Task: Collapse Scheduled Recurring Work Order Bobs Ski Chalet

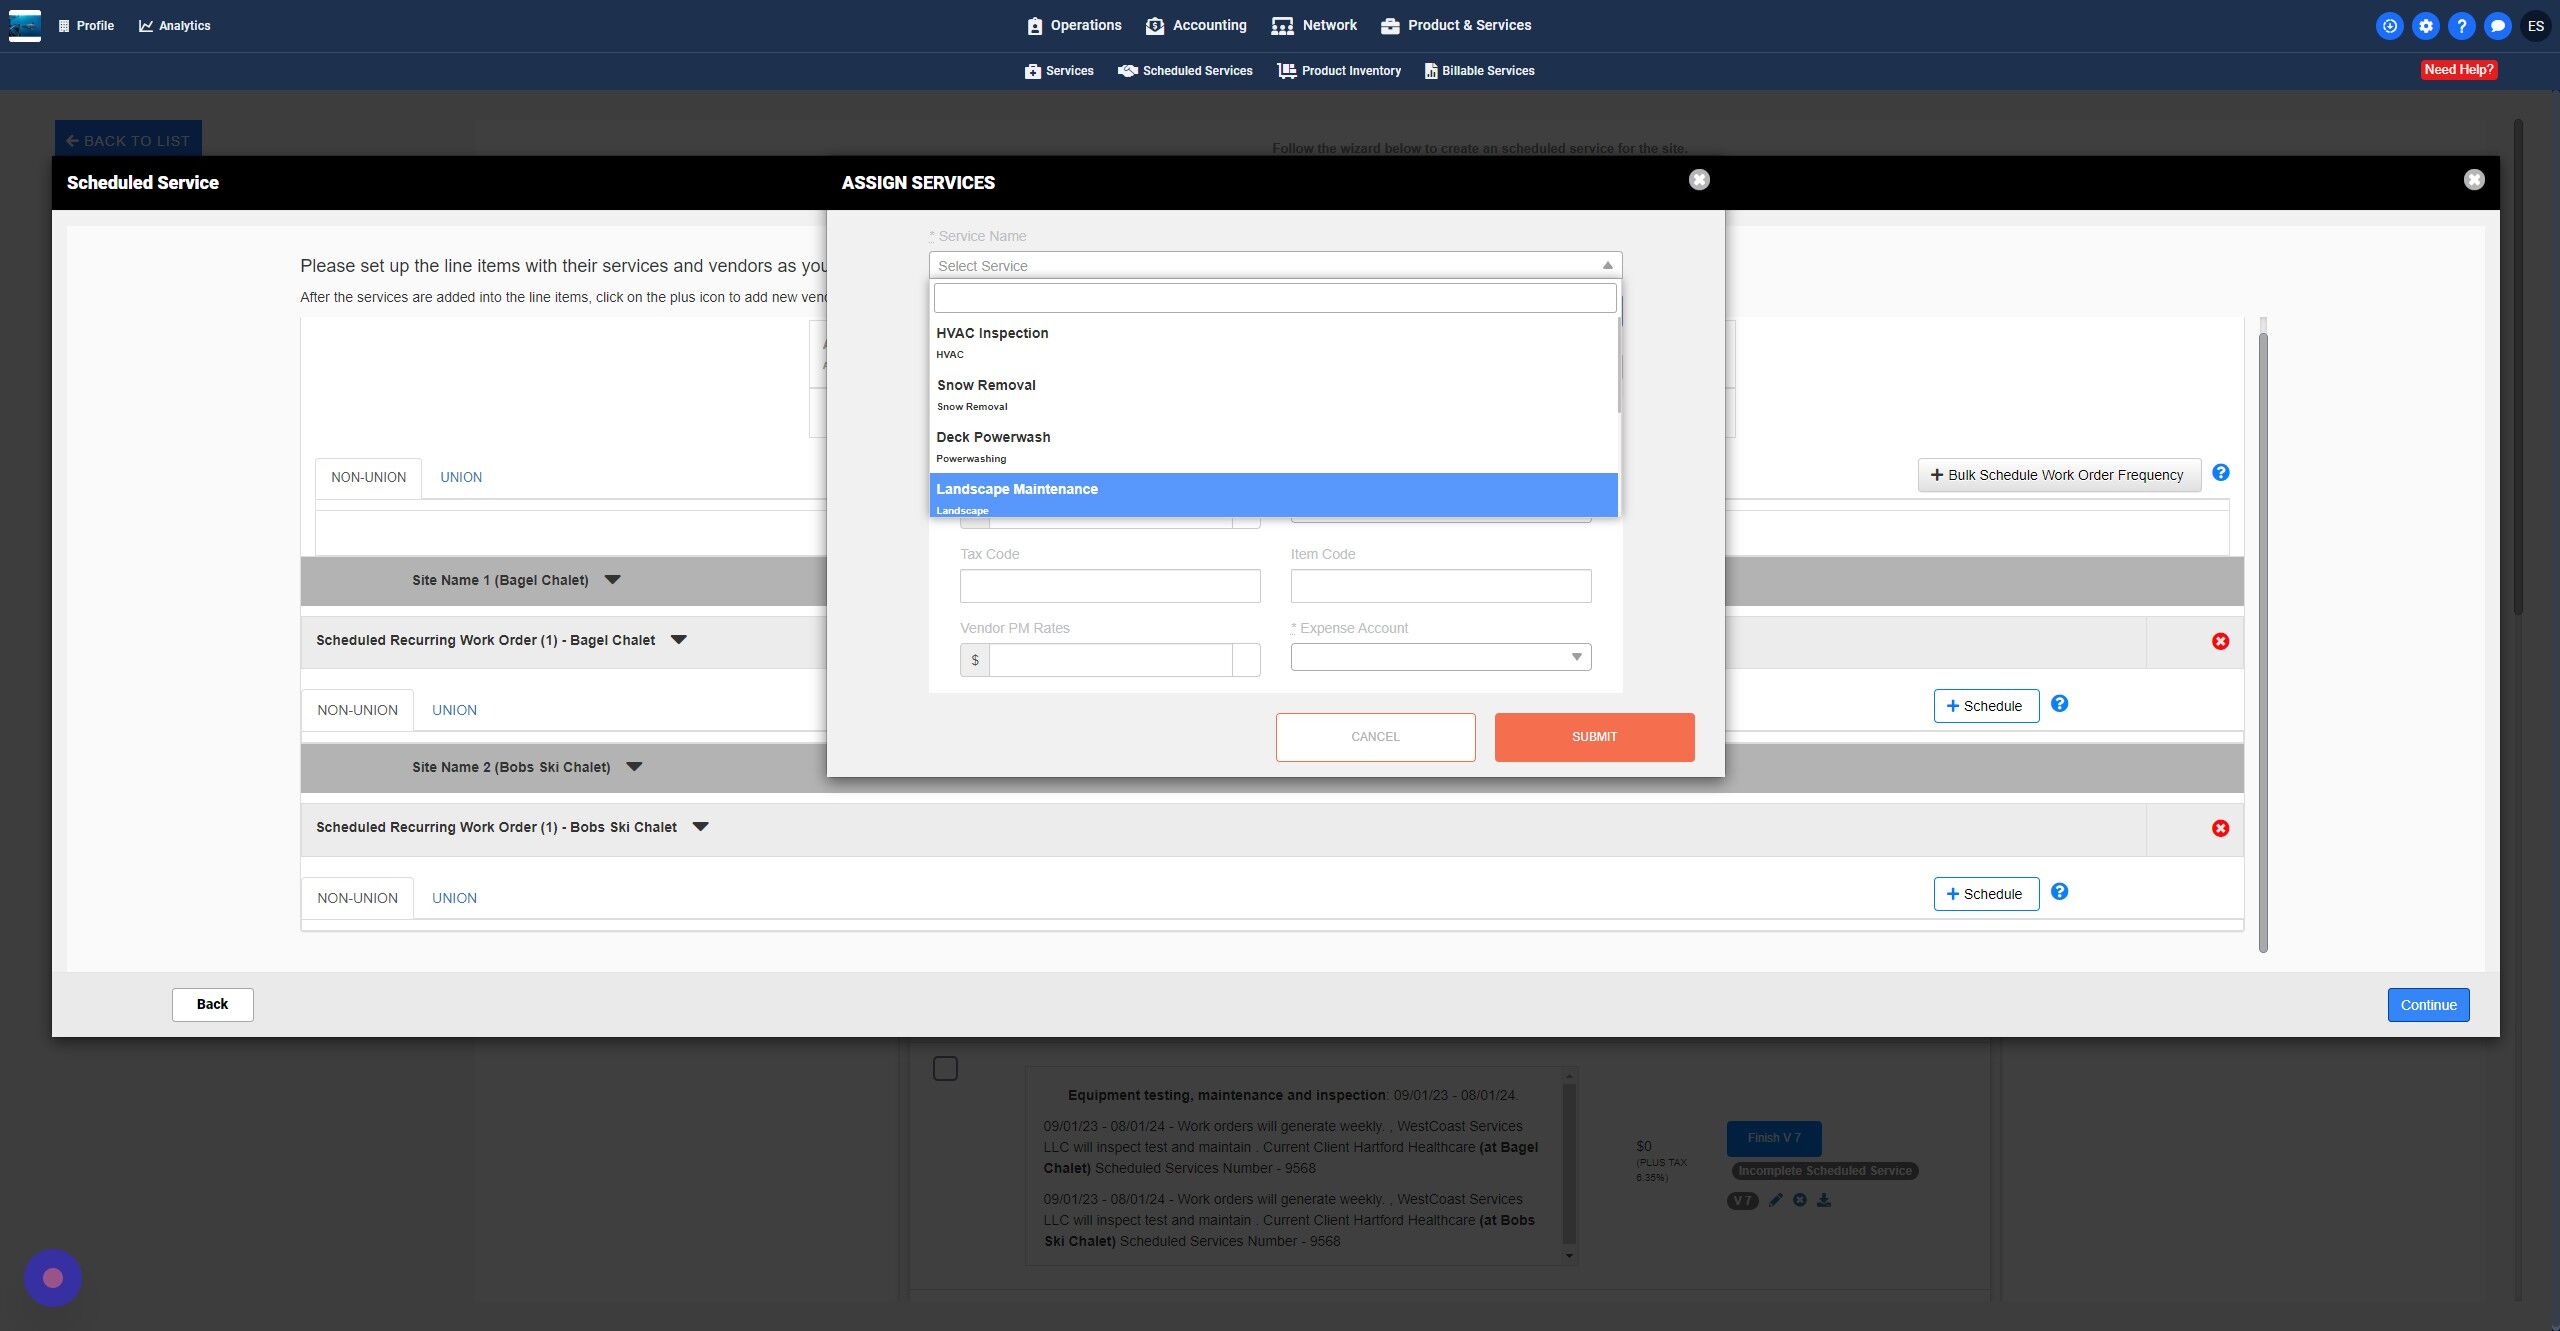Action: coord(700,827)
